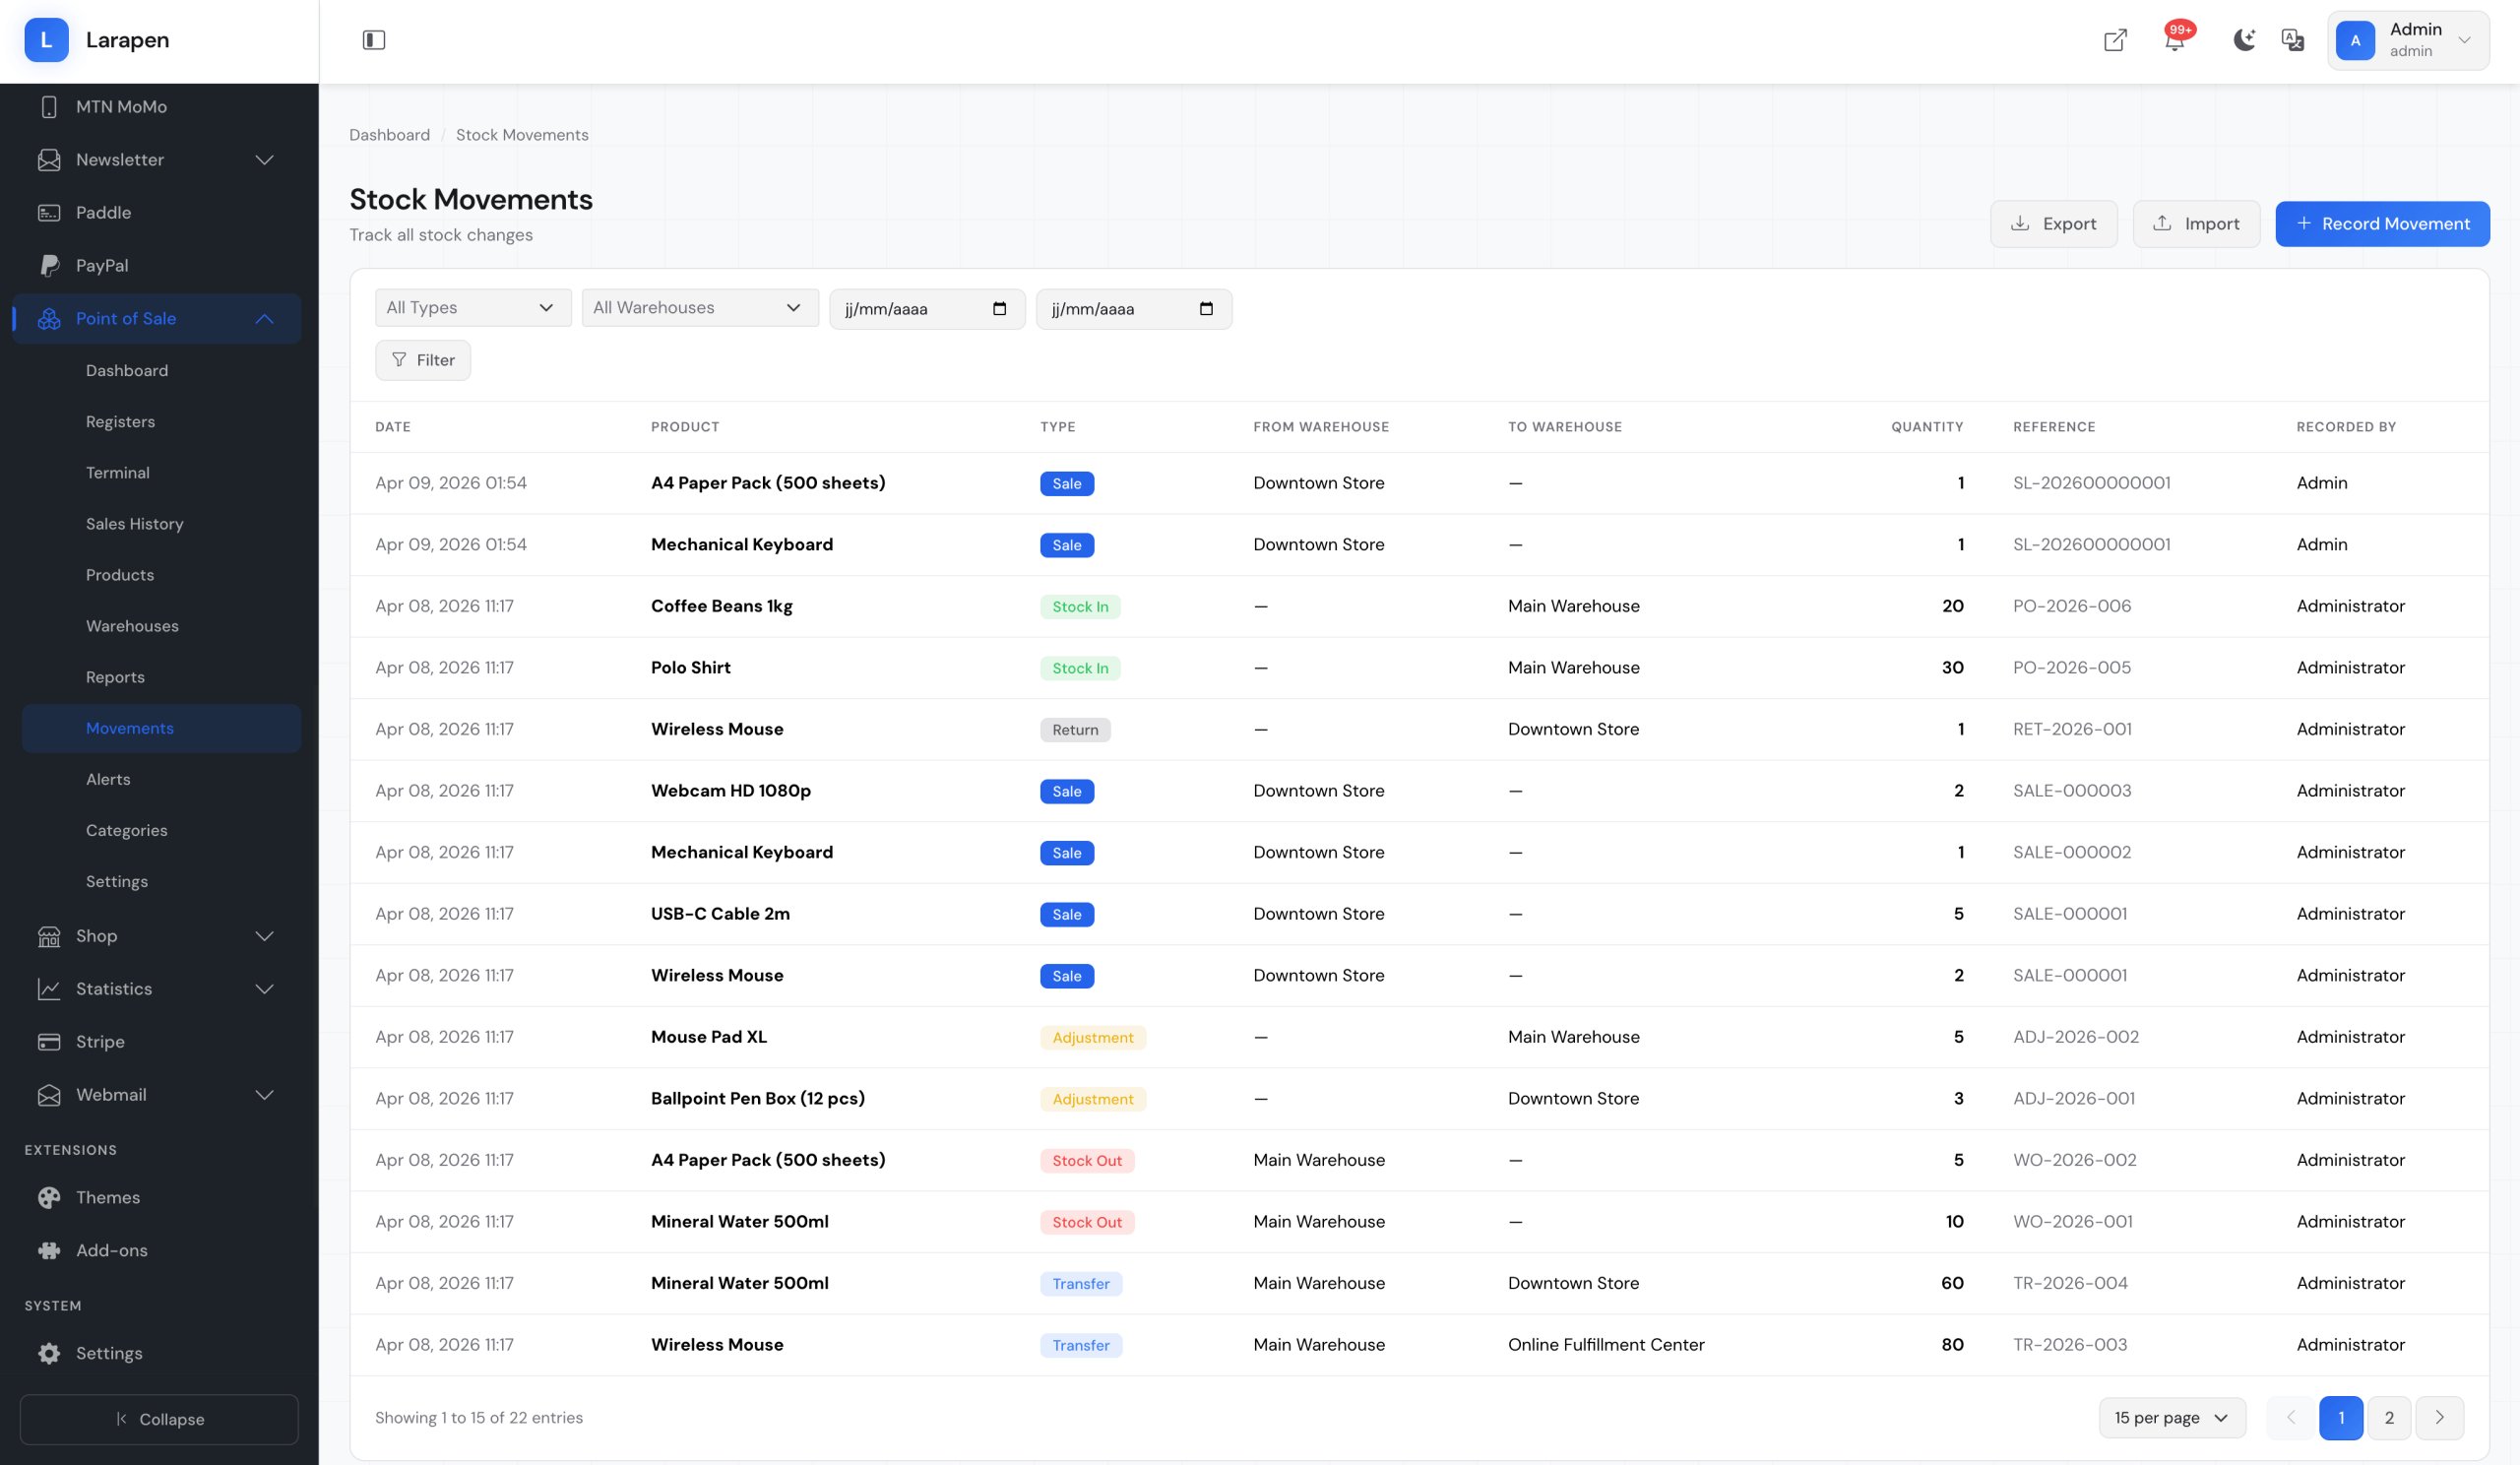Toggle the sidebar panel icon
Screen dimensions: 2520x1465
point(373,40)
